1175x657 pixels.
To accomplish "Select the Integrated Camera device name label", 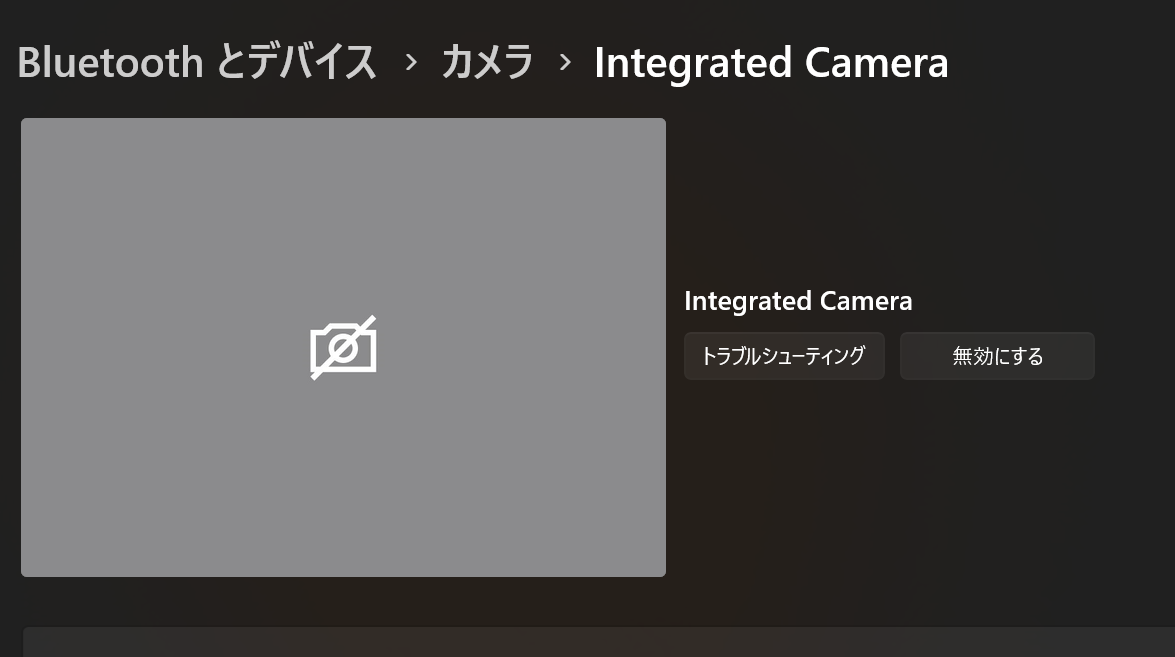I will [798, 301].
